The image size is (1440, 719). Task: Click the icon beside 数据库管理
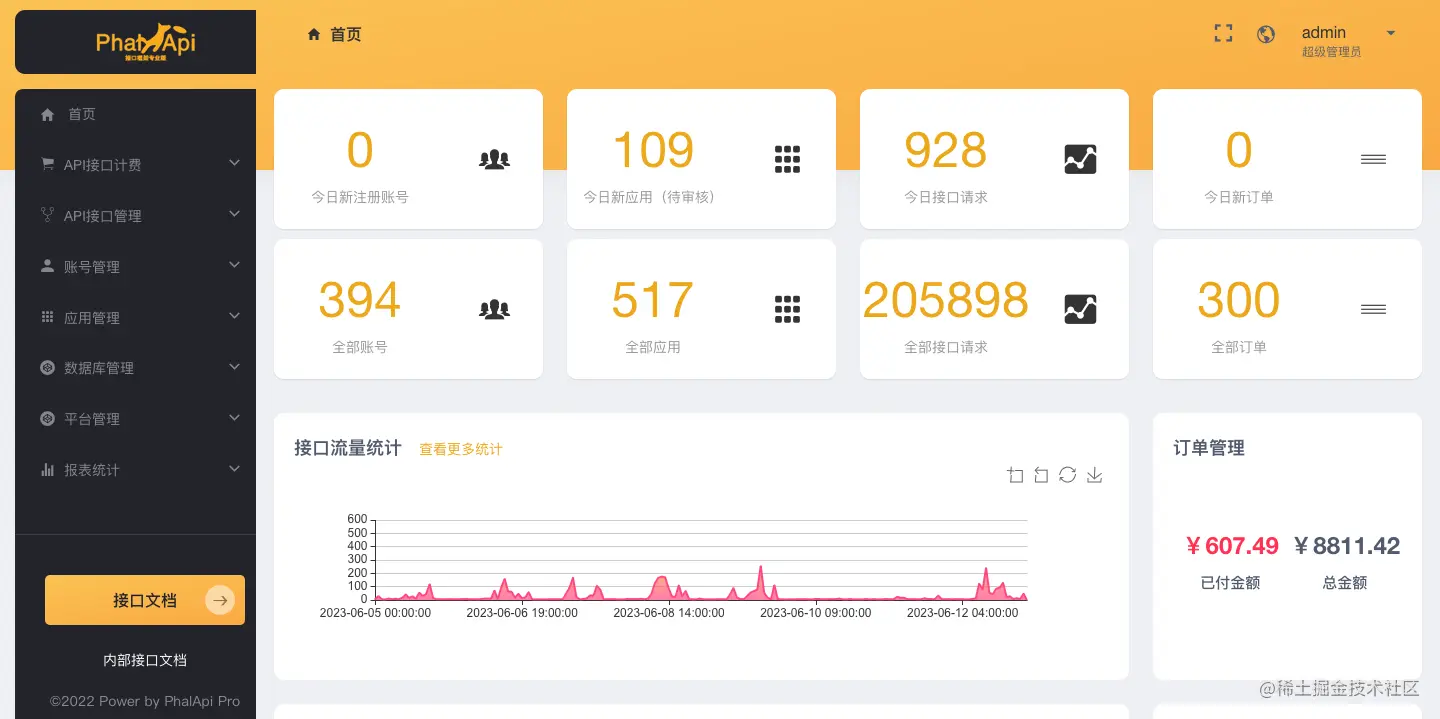pos(47,368)
